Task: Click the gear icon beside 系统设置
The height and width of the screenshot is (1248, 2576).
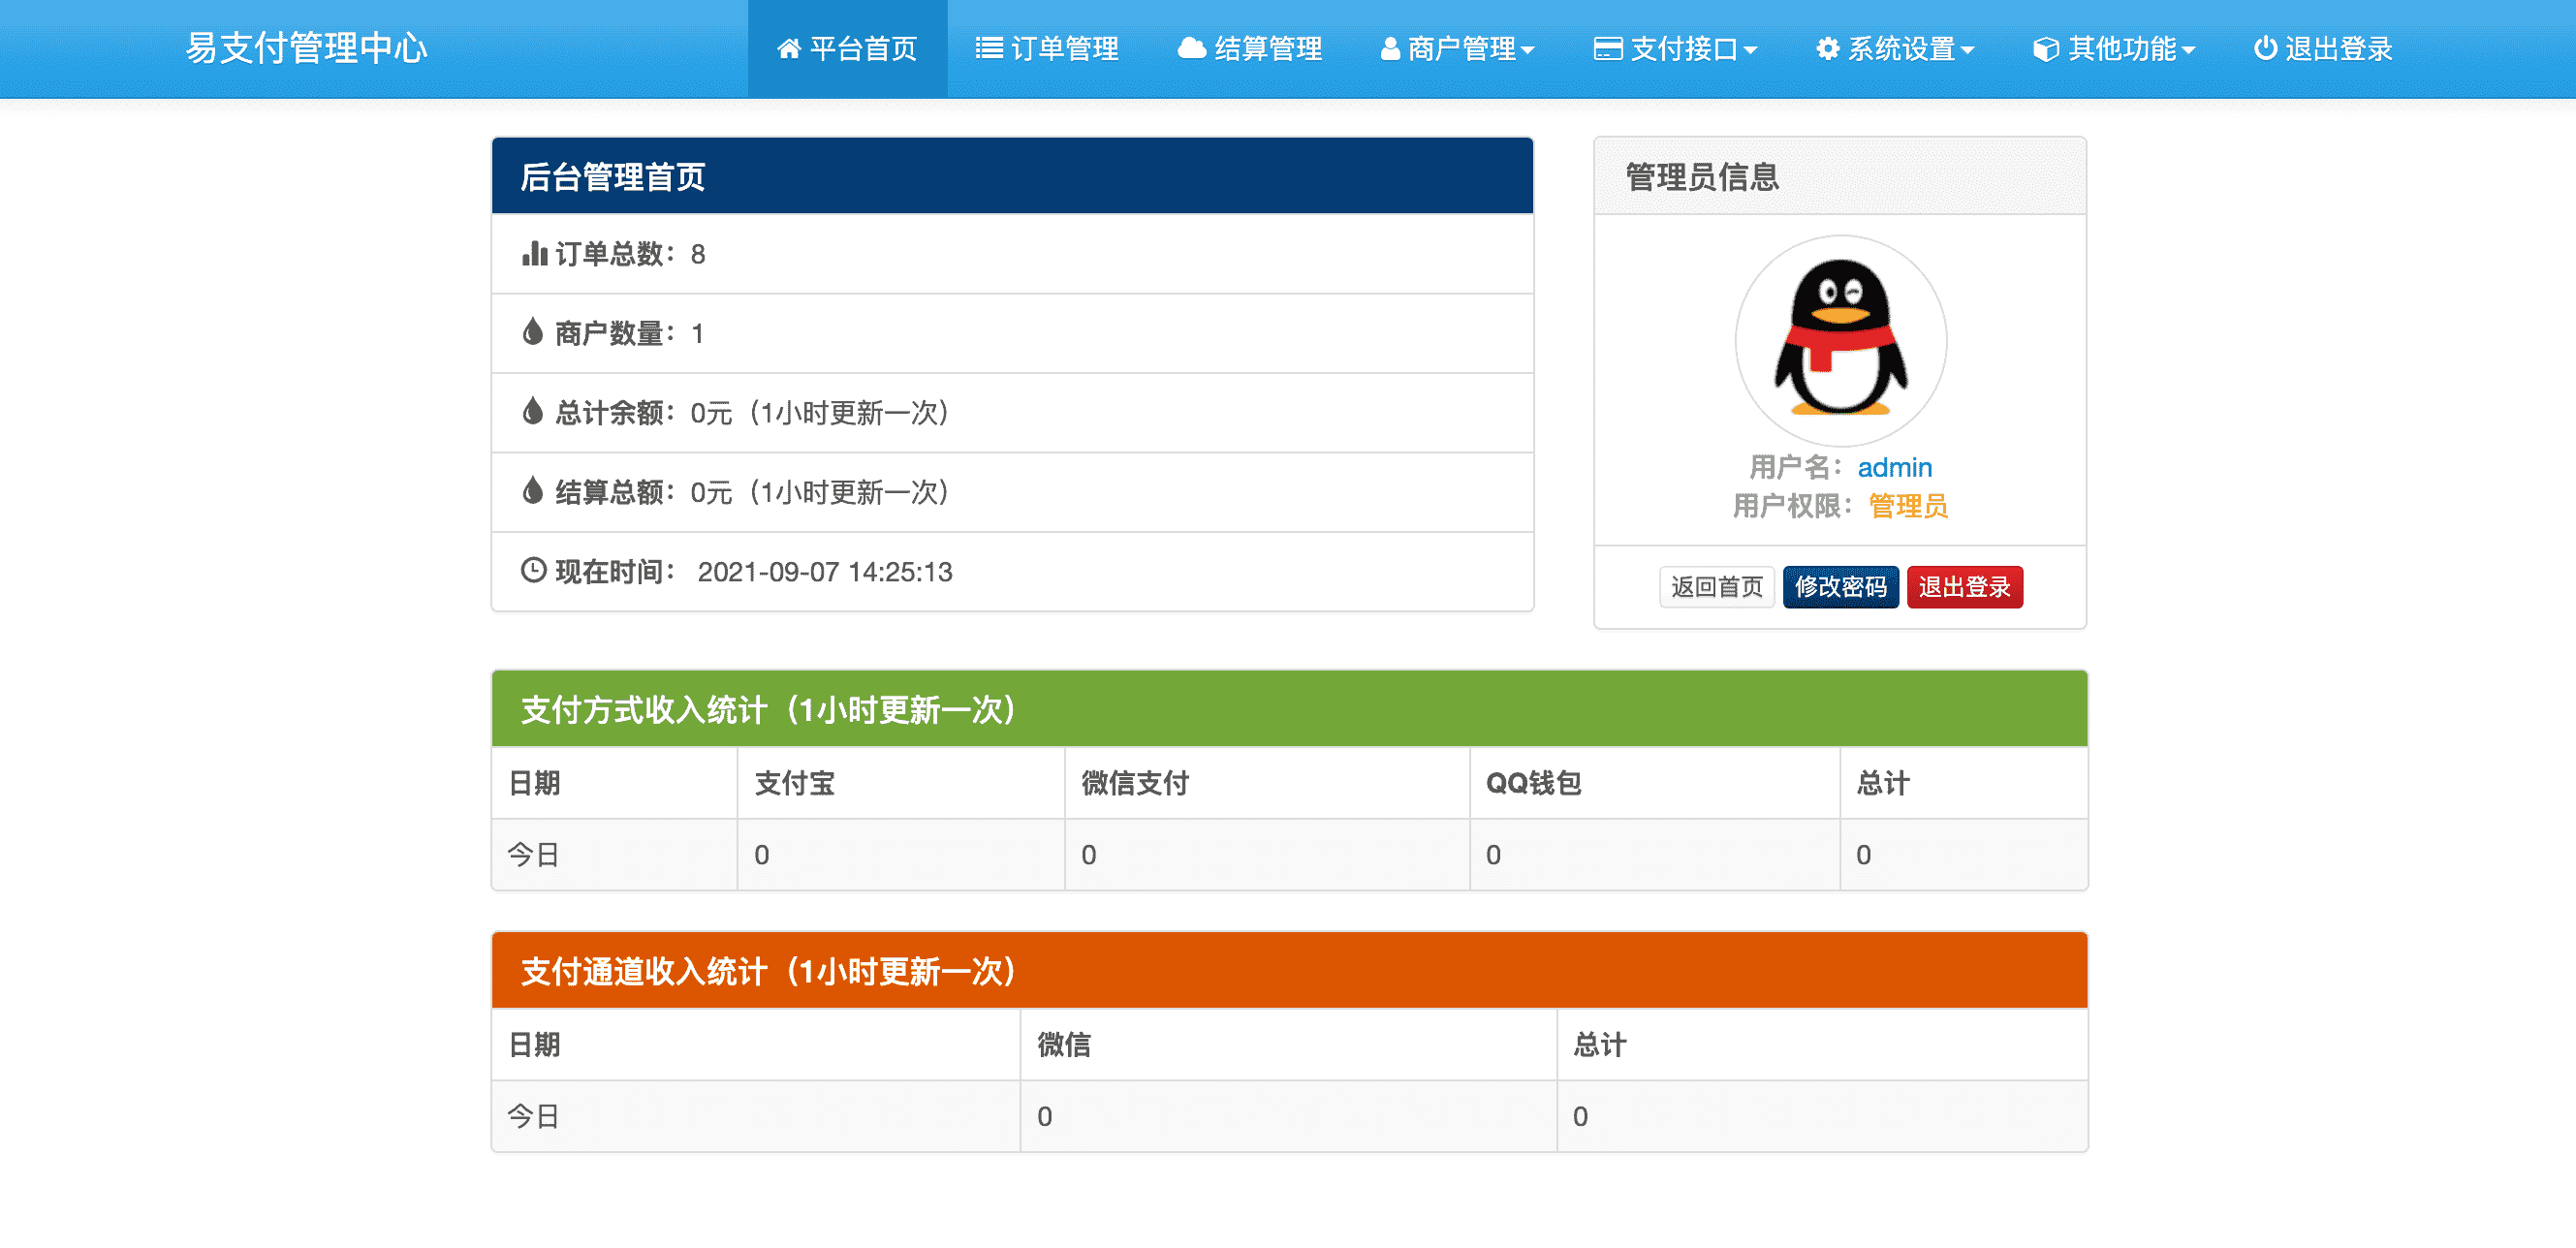Action: tap(1827, 49)
